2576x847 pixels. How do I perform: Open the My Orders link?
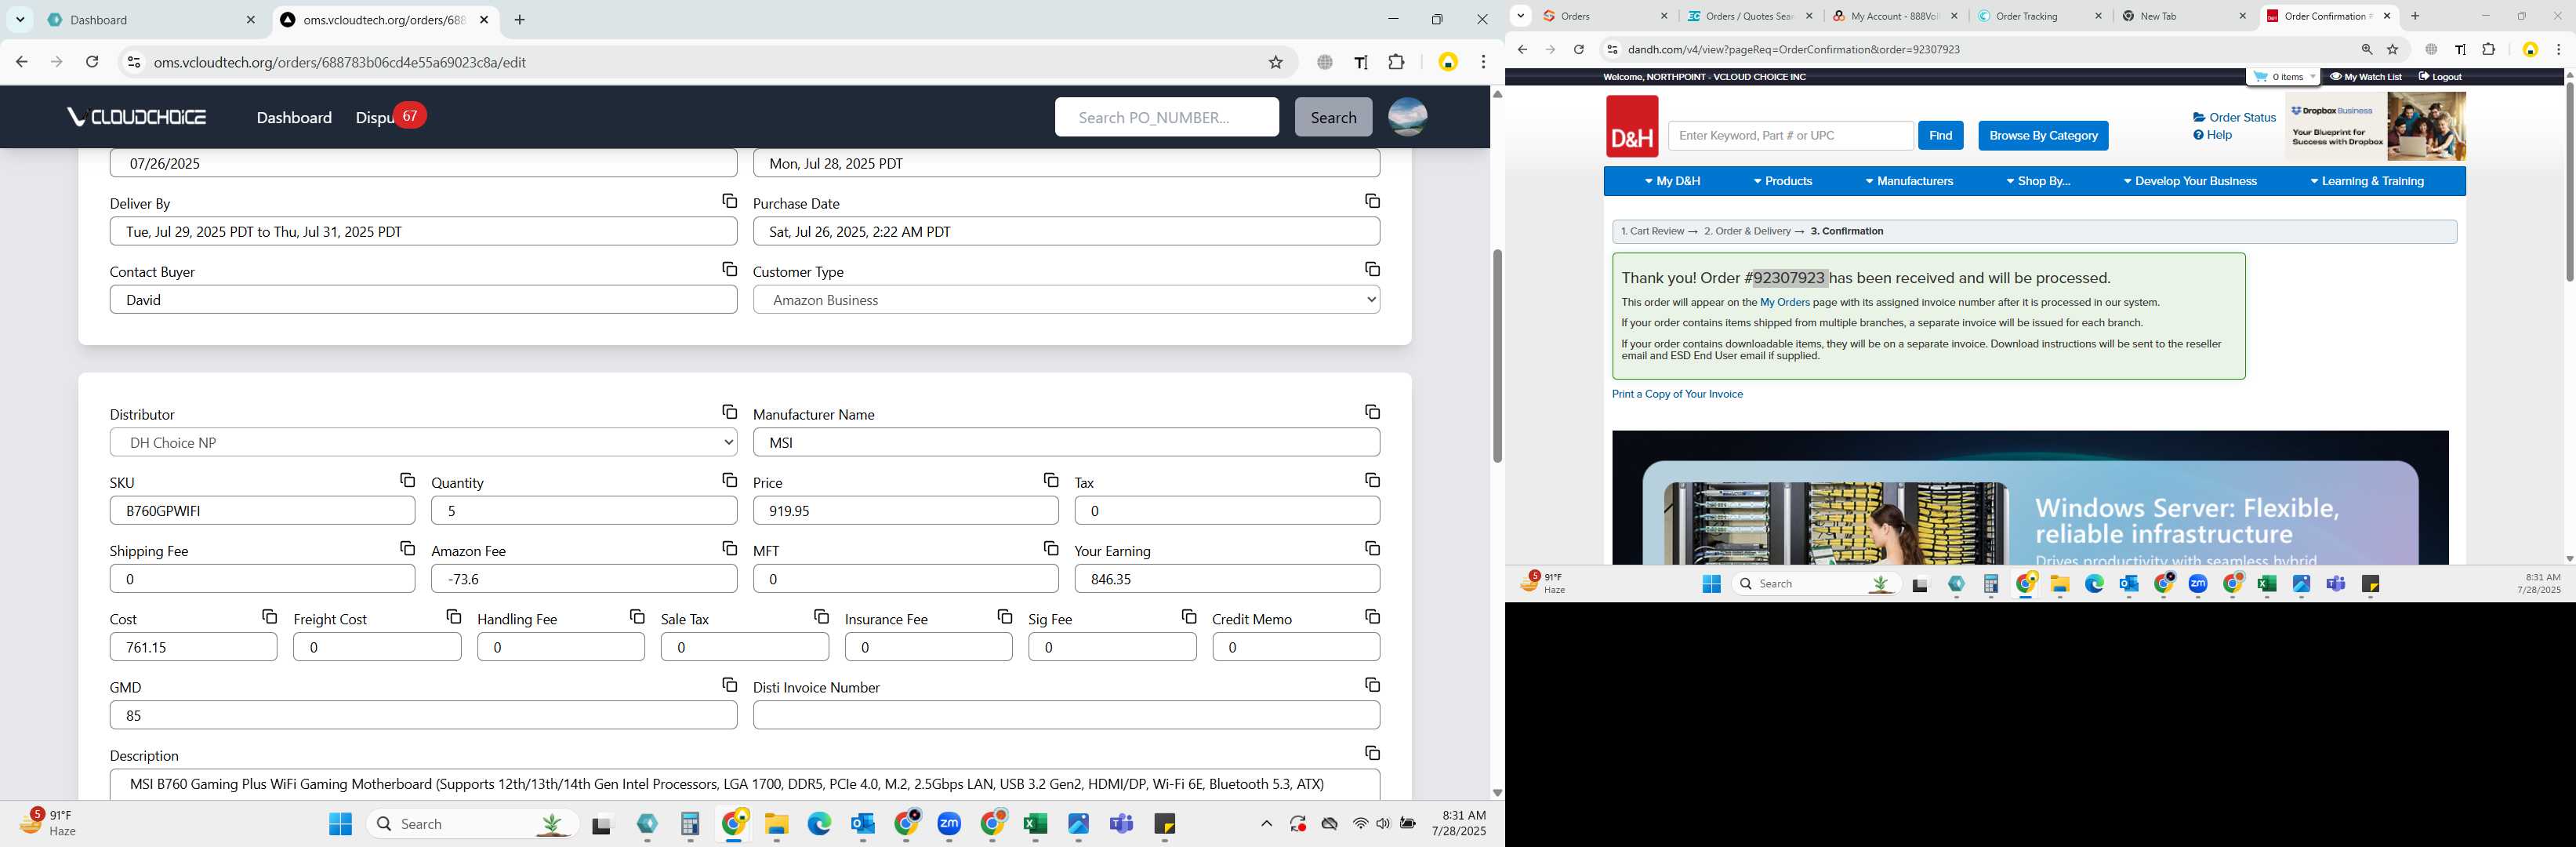(1784, 303)
